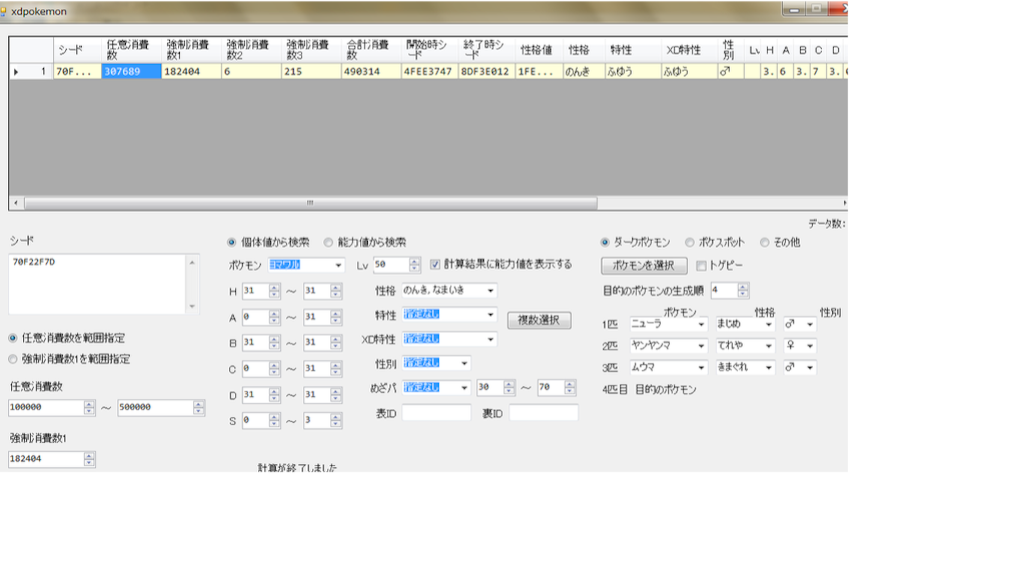This screenshot has width=1024, height=576.
Task: Click the S maximum IV field showing 3
Action: [316, 421]
